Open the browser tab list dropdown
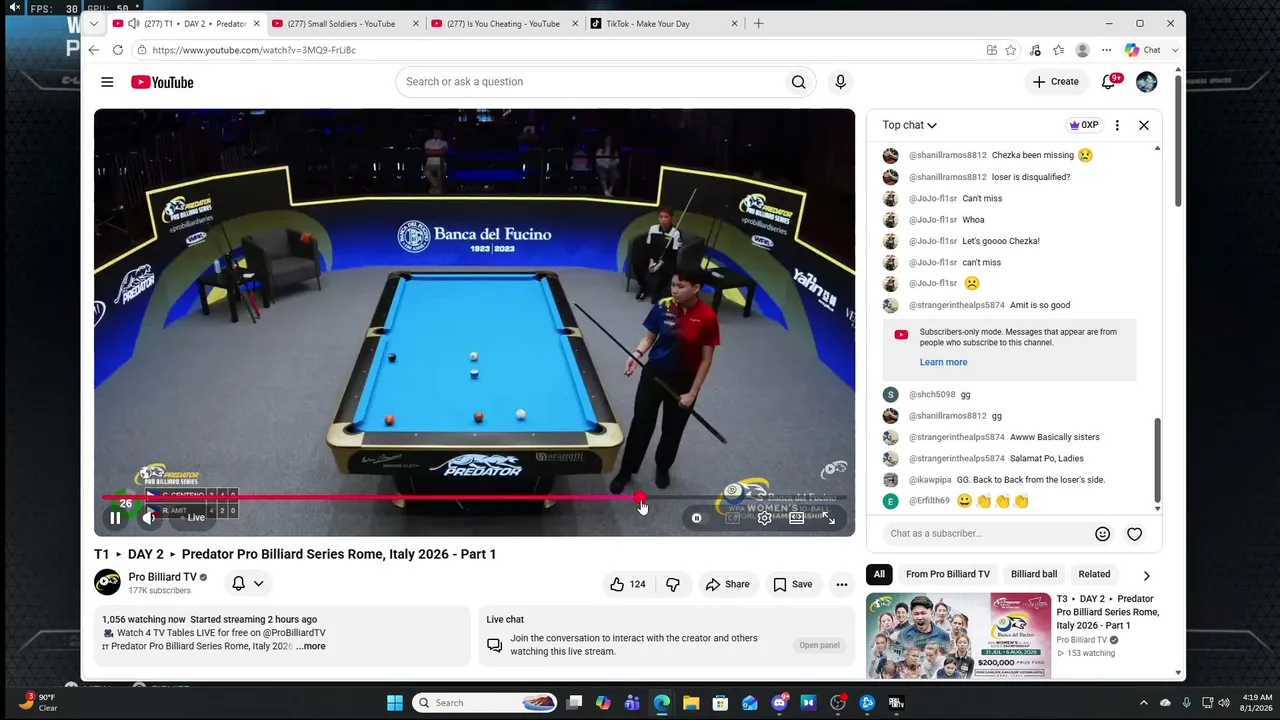 tap(93, 23)
